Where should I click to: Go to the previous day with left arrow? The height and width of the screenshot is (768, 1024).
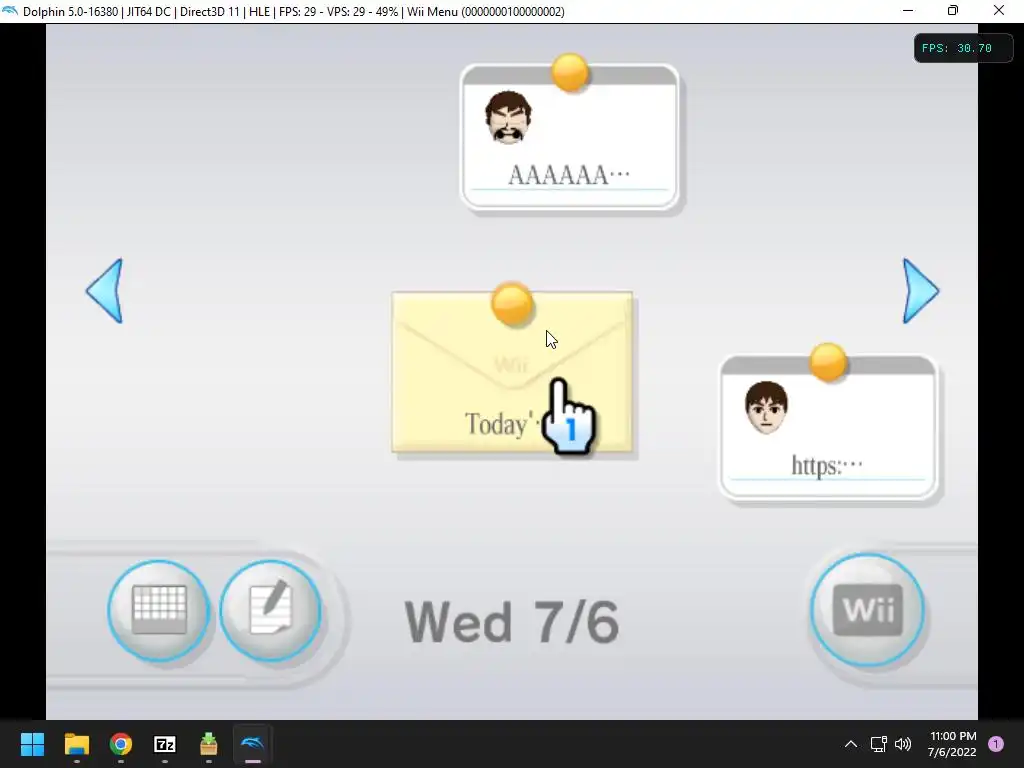coord(104,291)
